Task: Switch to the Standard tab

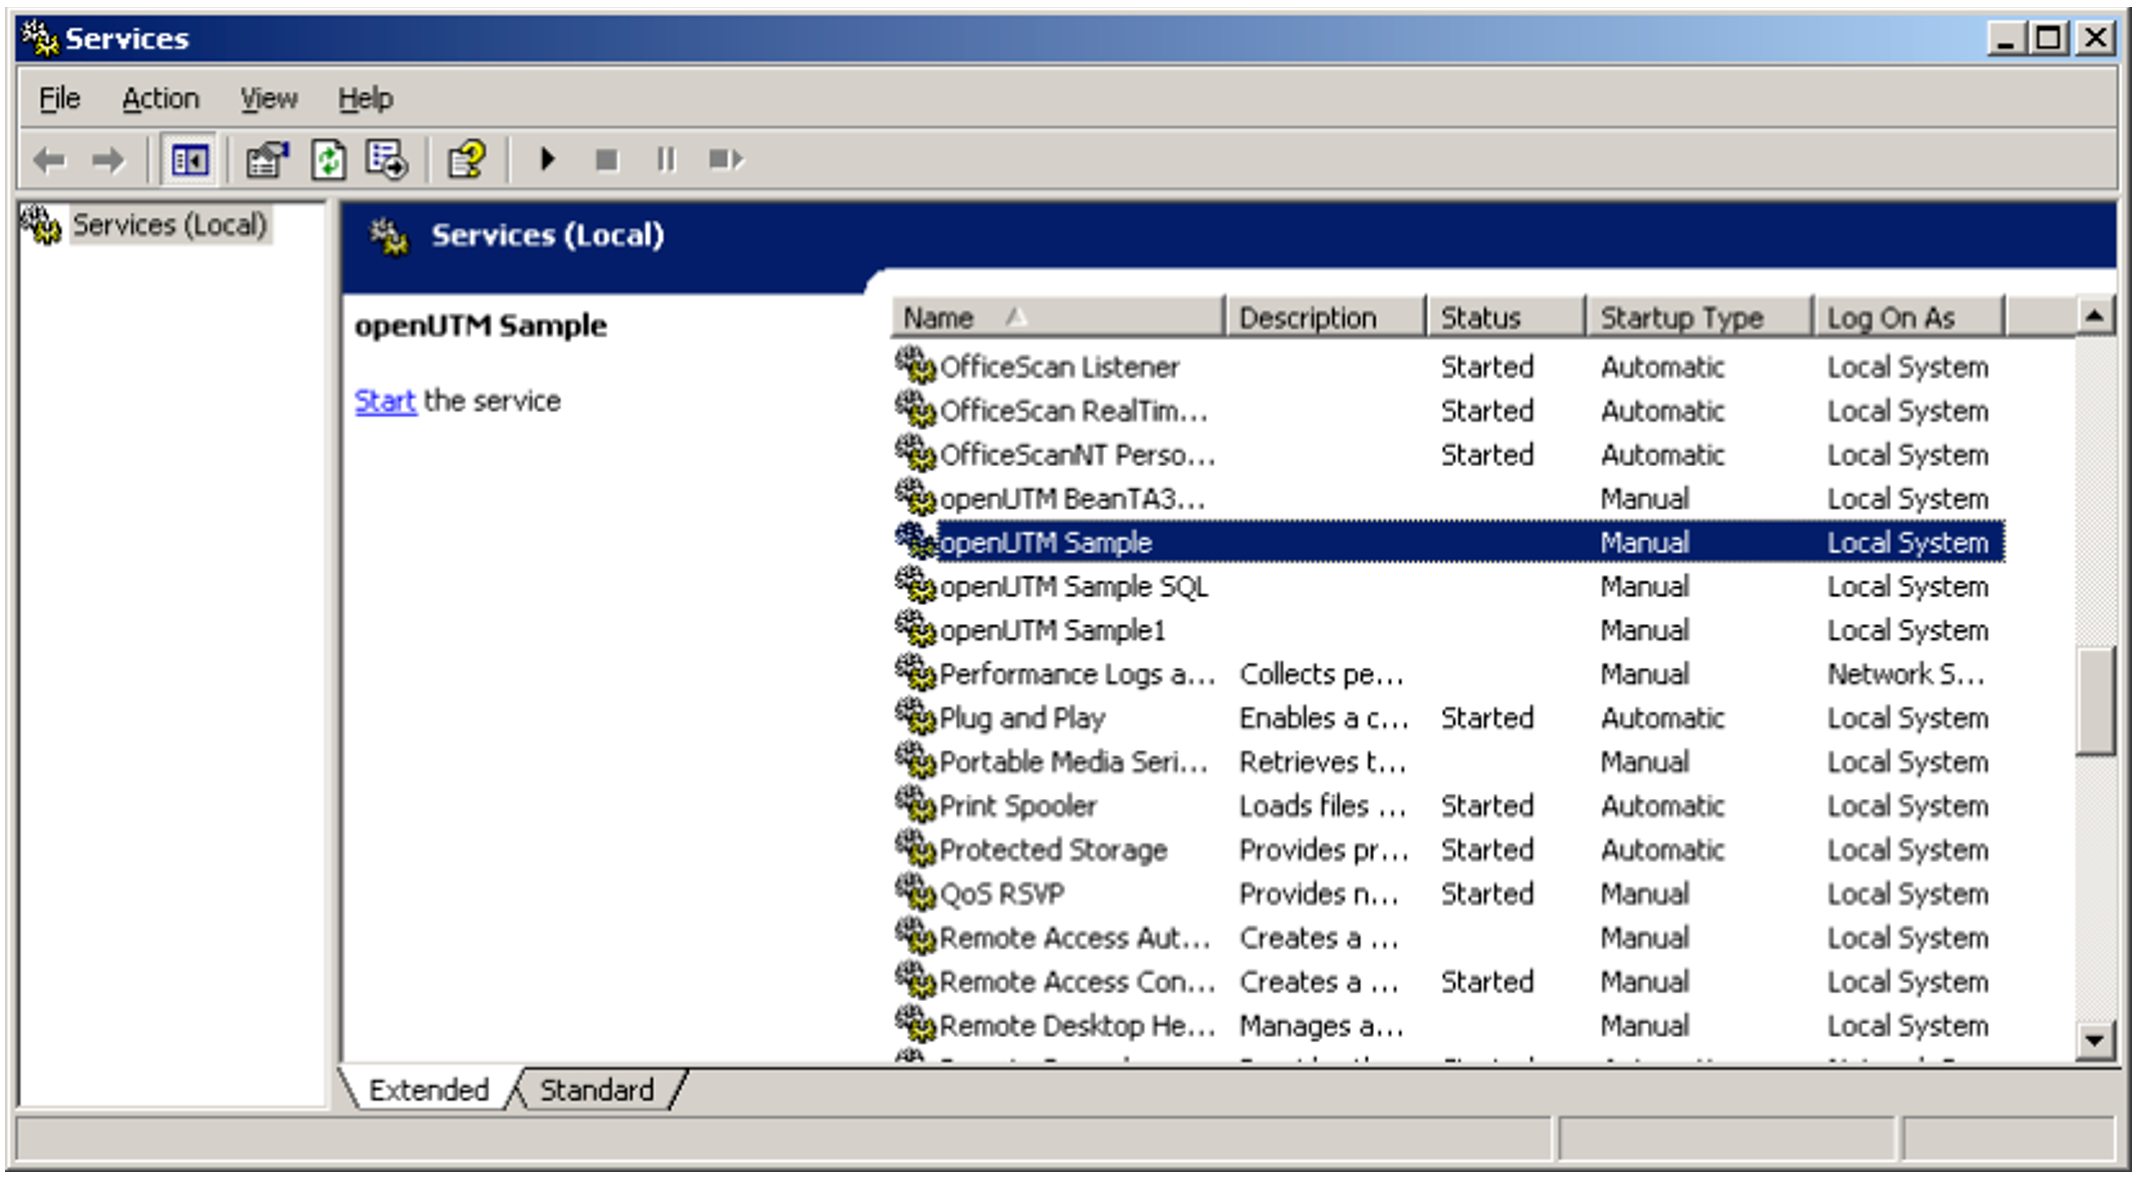Action: point(596,1089)
